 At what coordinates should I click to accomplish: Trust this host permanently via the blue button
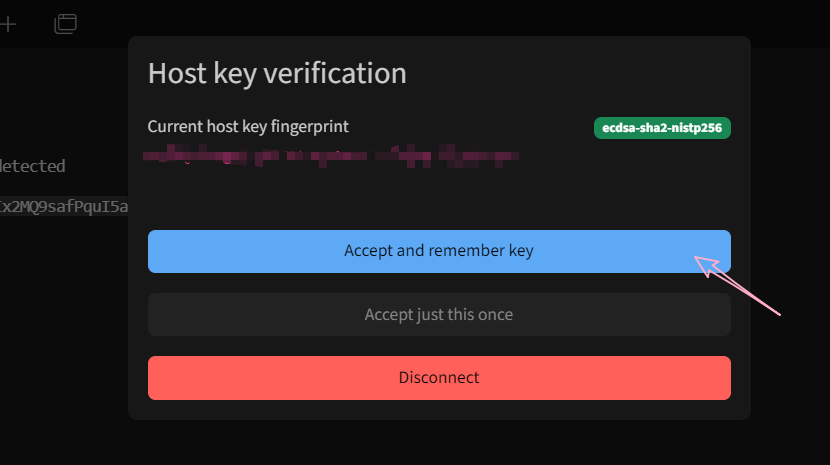[x=439, y=251]
